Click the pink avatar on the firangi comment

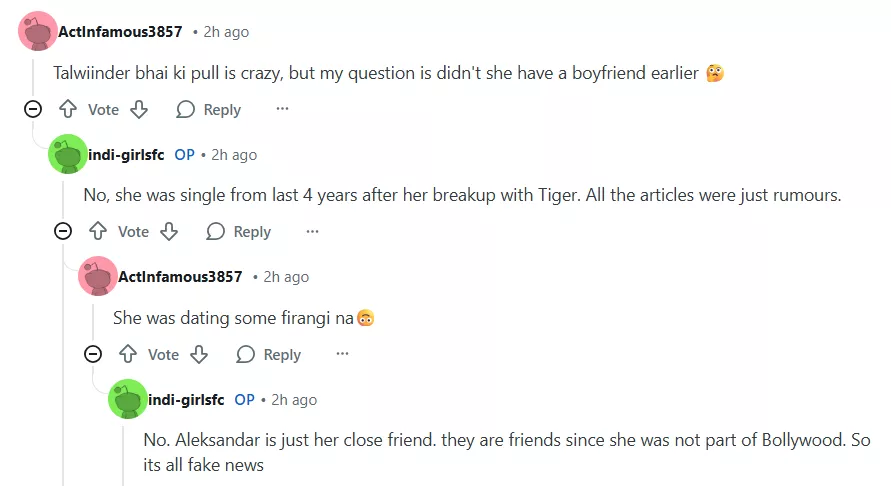(x=98, y=277)
